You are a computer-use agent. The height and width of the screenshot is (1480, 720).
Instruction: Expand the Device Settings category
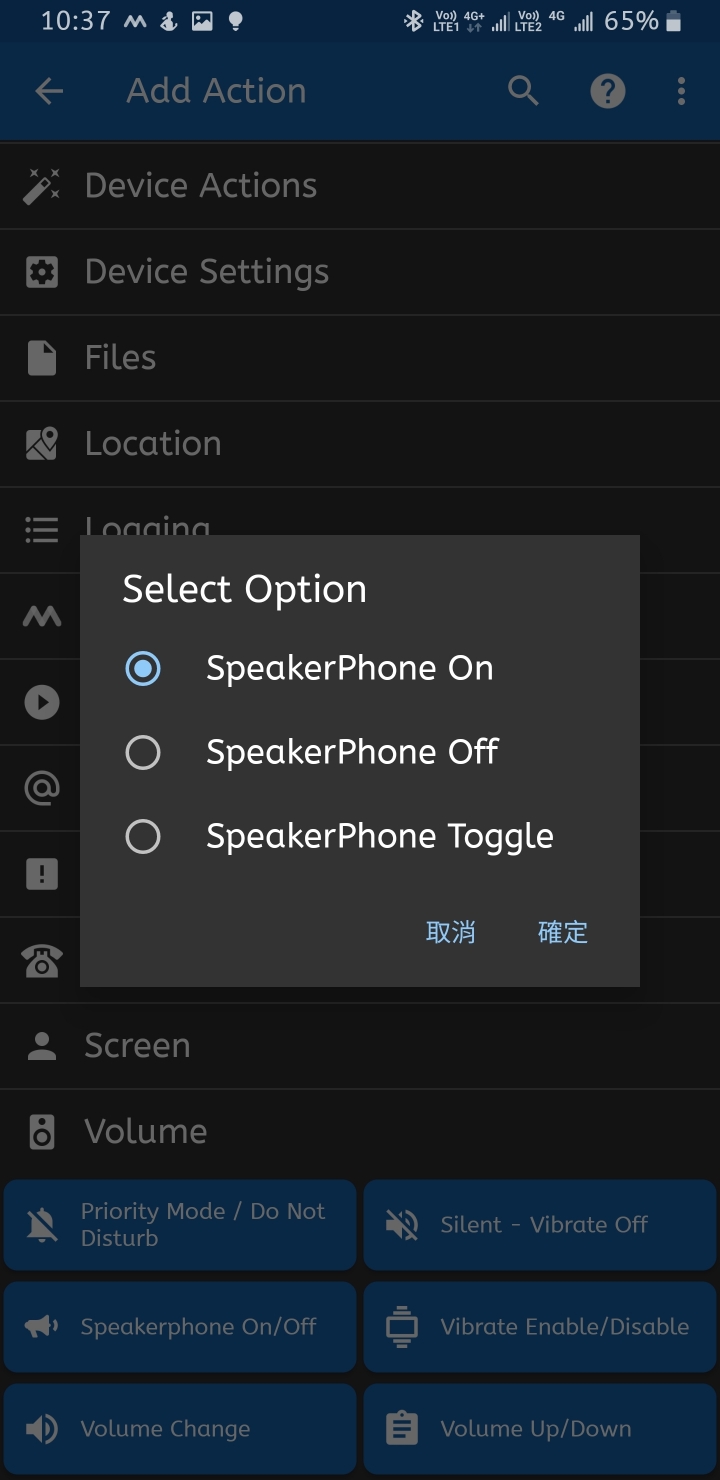coord(206,272)
